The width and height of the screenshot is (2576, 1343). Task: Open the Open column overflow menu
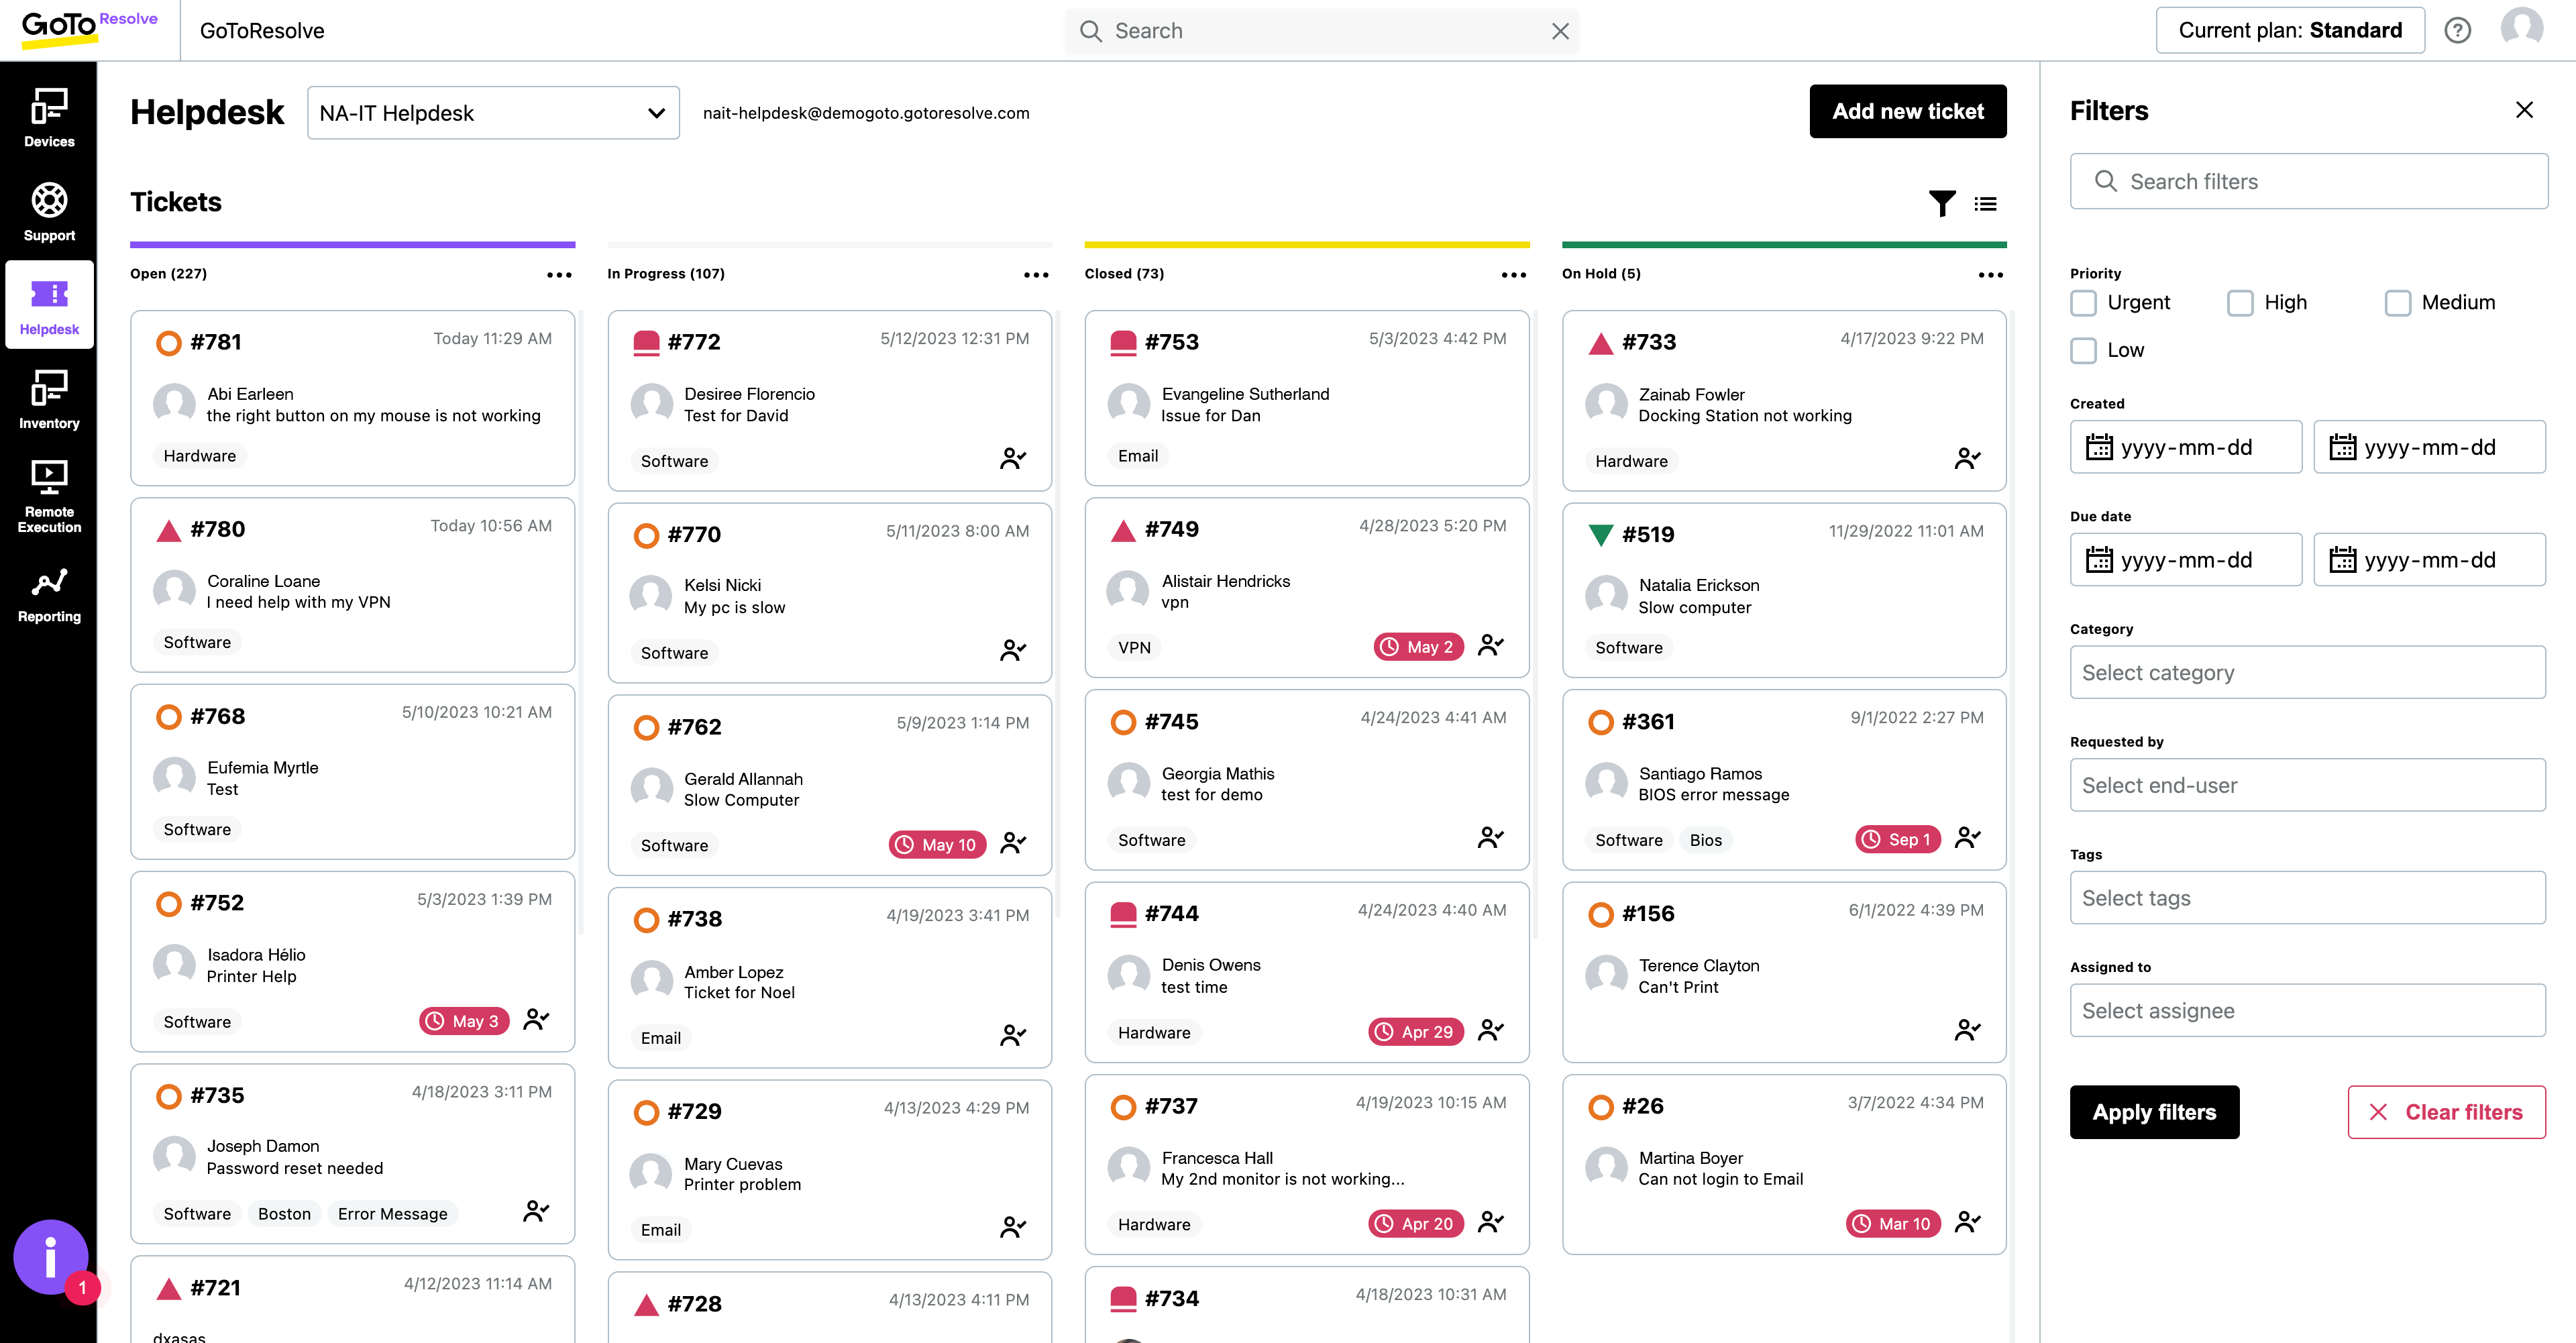558,274
